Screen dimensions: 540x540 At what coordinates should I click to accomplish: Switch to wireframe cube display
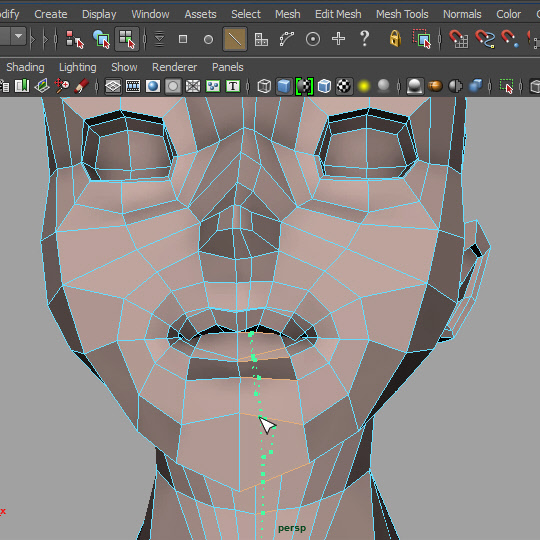pyautogui.click(x=264, y=86)
